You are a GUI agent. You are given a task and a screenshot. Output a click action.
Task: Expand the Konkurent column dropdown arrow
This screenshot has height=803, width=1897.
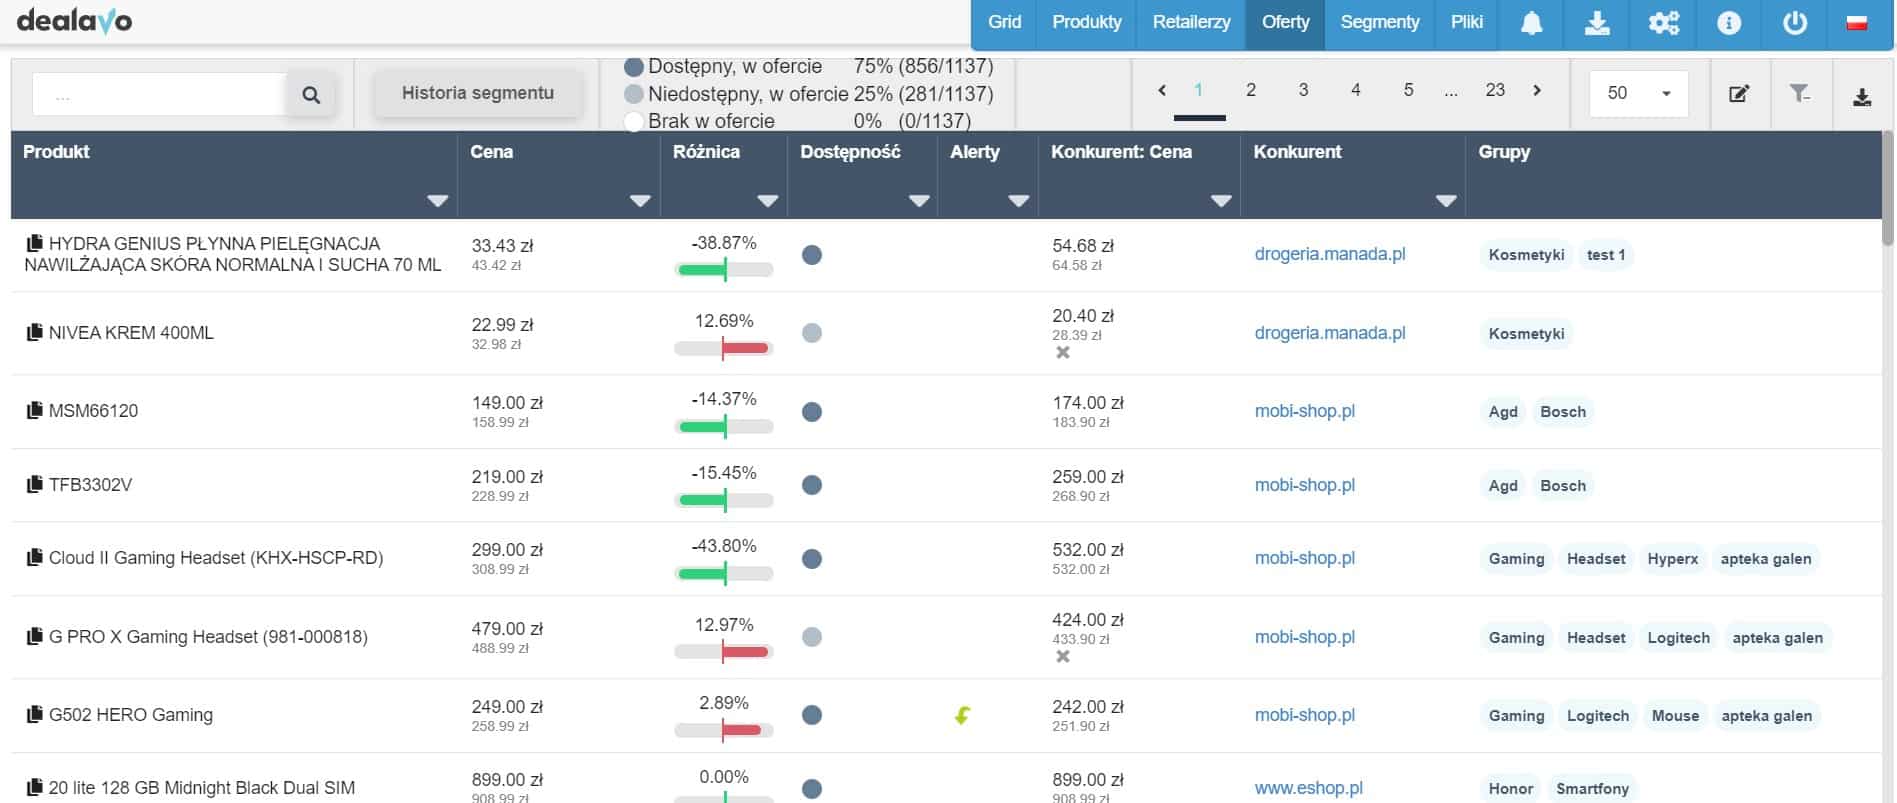coord(1445,201)
